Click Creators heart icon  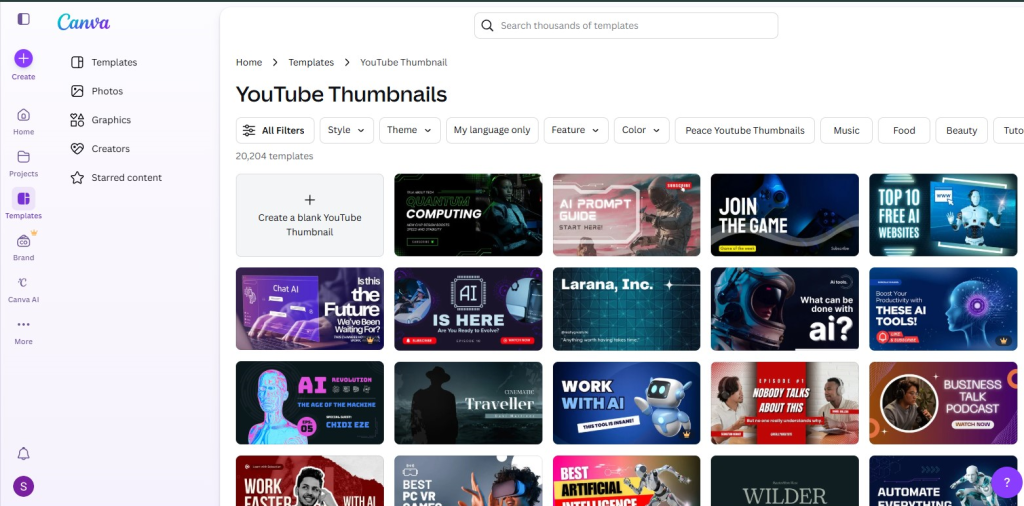(x=77, y=149)
